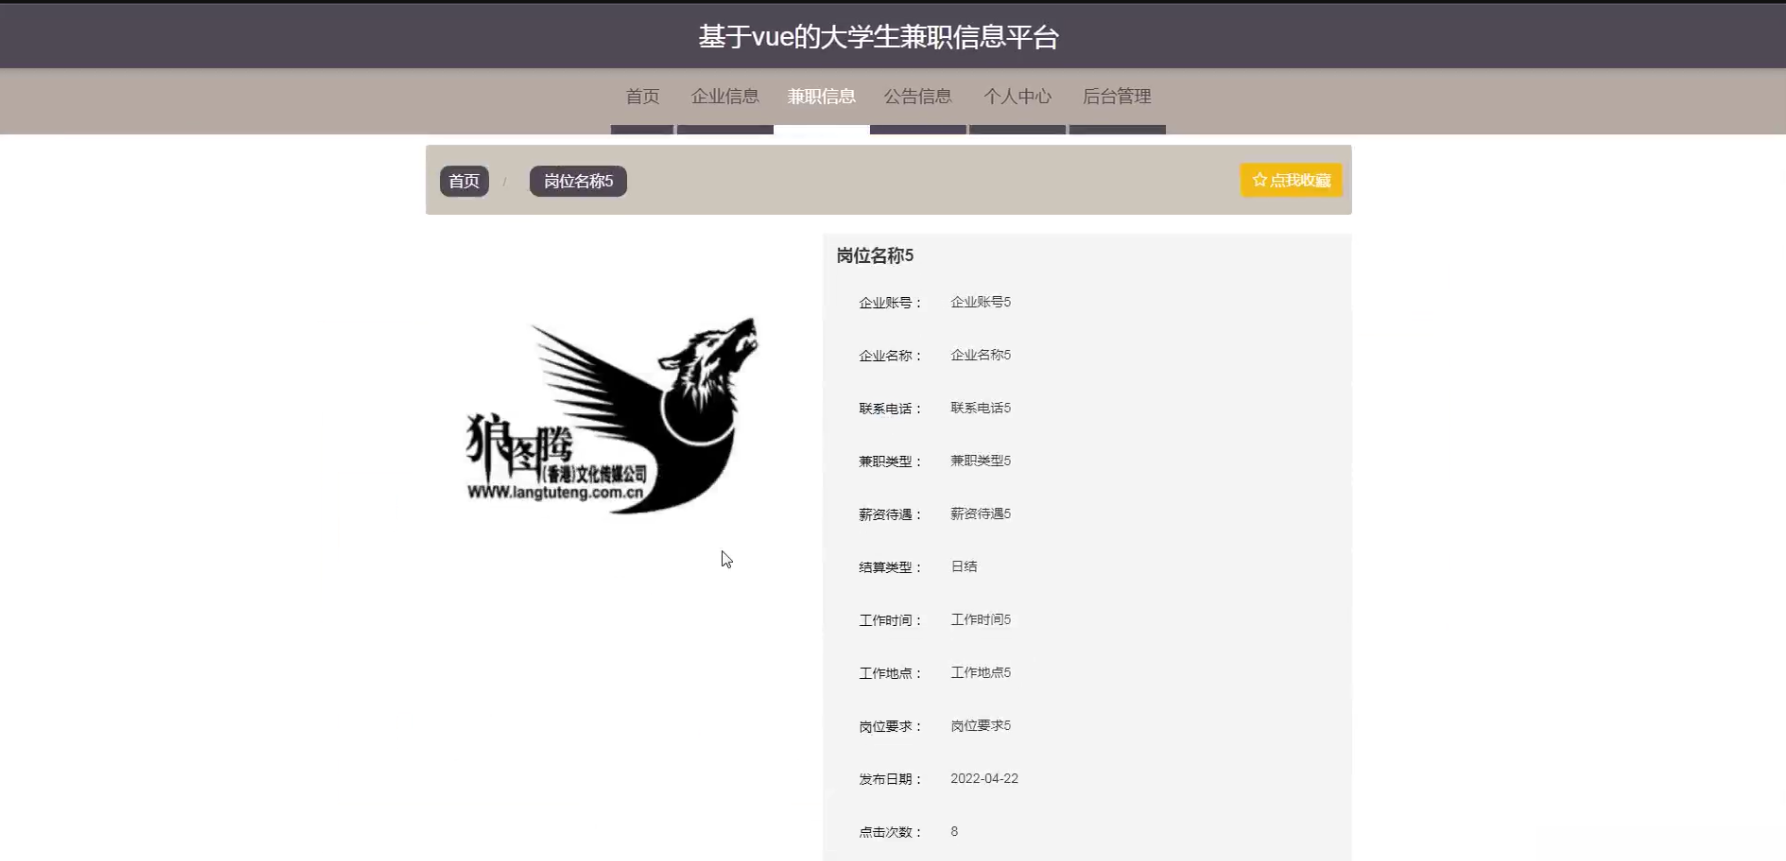The image size is (1786, 861).
Task: Click the 点击次数 count value 8
Action: [x=954, y=832]
